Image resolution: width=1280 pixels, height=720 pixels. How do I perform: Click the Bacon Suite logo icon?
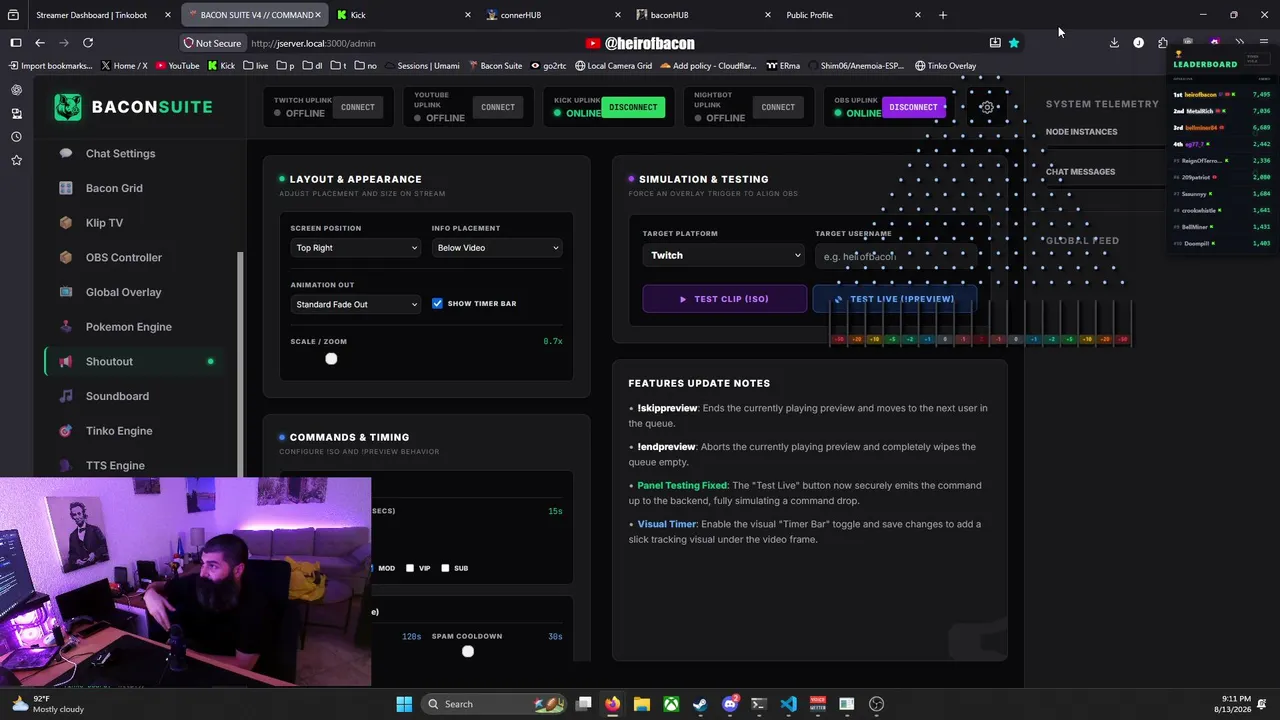68,107
